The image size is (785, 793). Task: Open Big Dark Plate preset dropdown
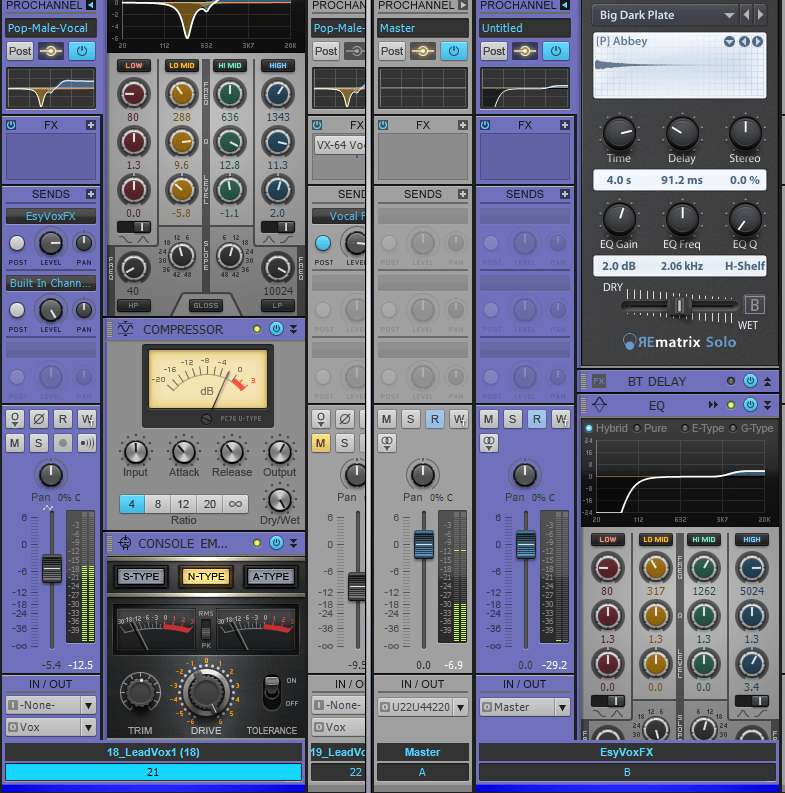[x=729, y=15]
